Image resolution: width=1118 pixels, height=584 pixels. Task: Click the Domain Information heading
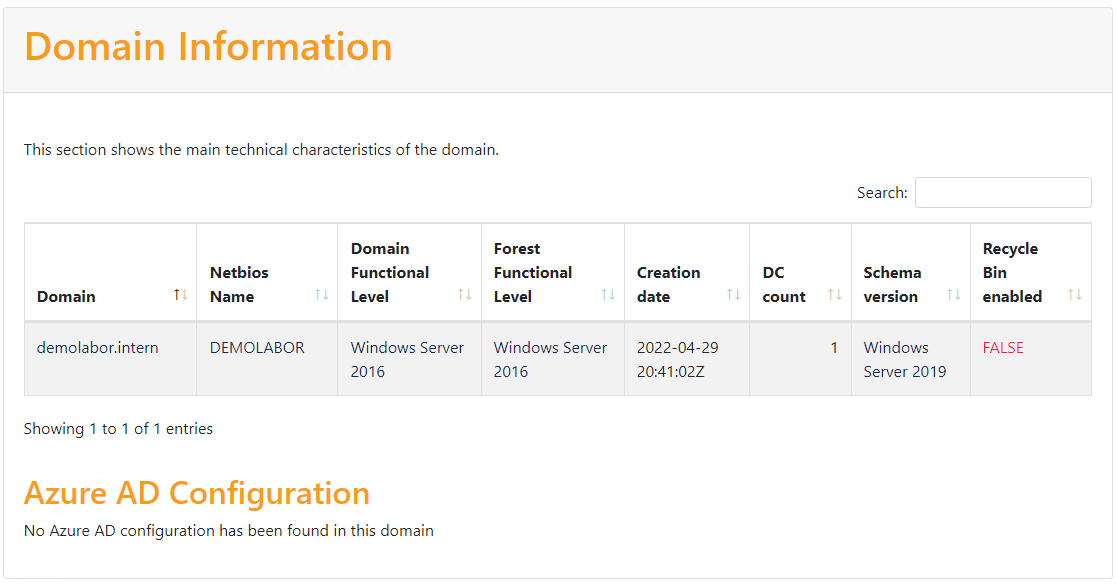[208, 47]
